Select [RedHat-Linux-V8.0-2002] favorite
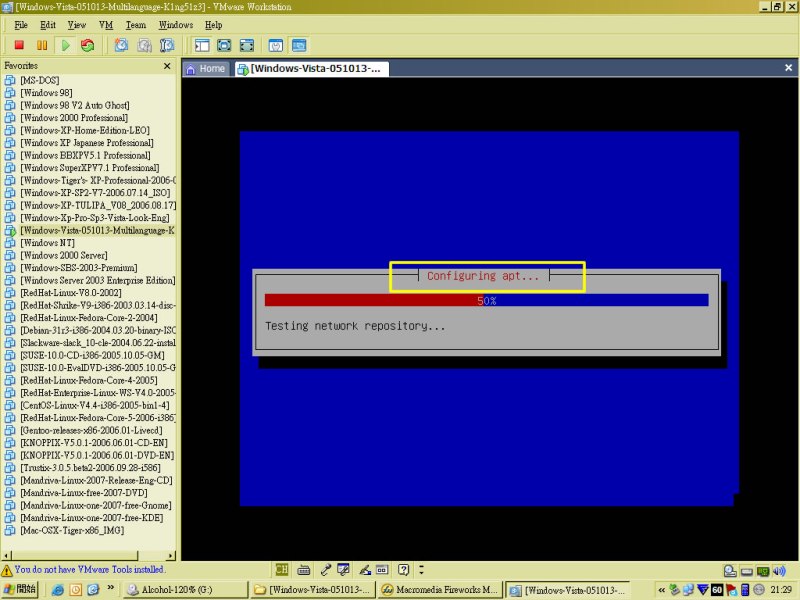The width and height of the screenshot is (800, 600). click(71, 293)
